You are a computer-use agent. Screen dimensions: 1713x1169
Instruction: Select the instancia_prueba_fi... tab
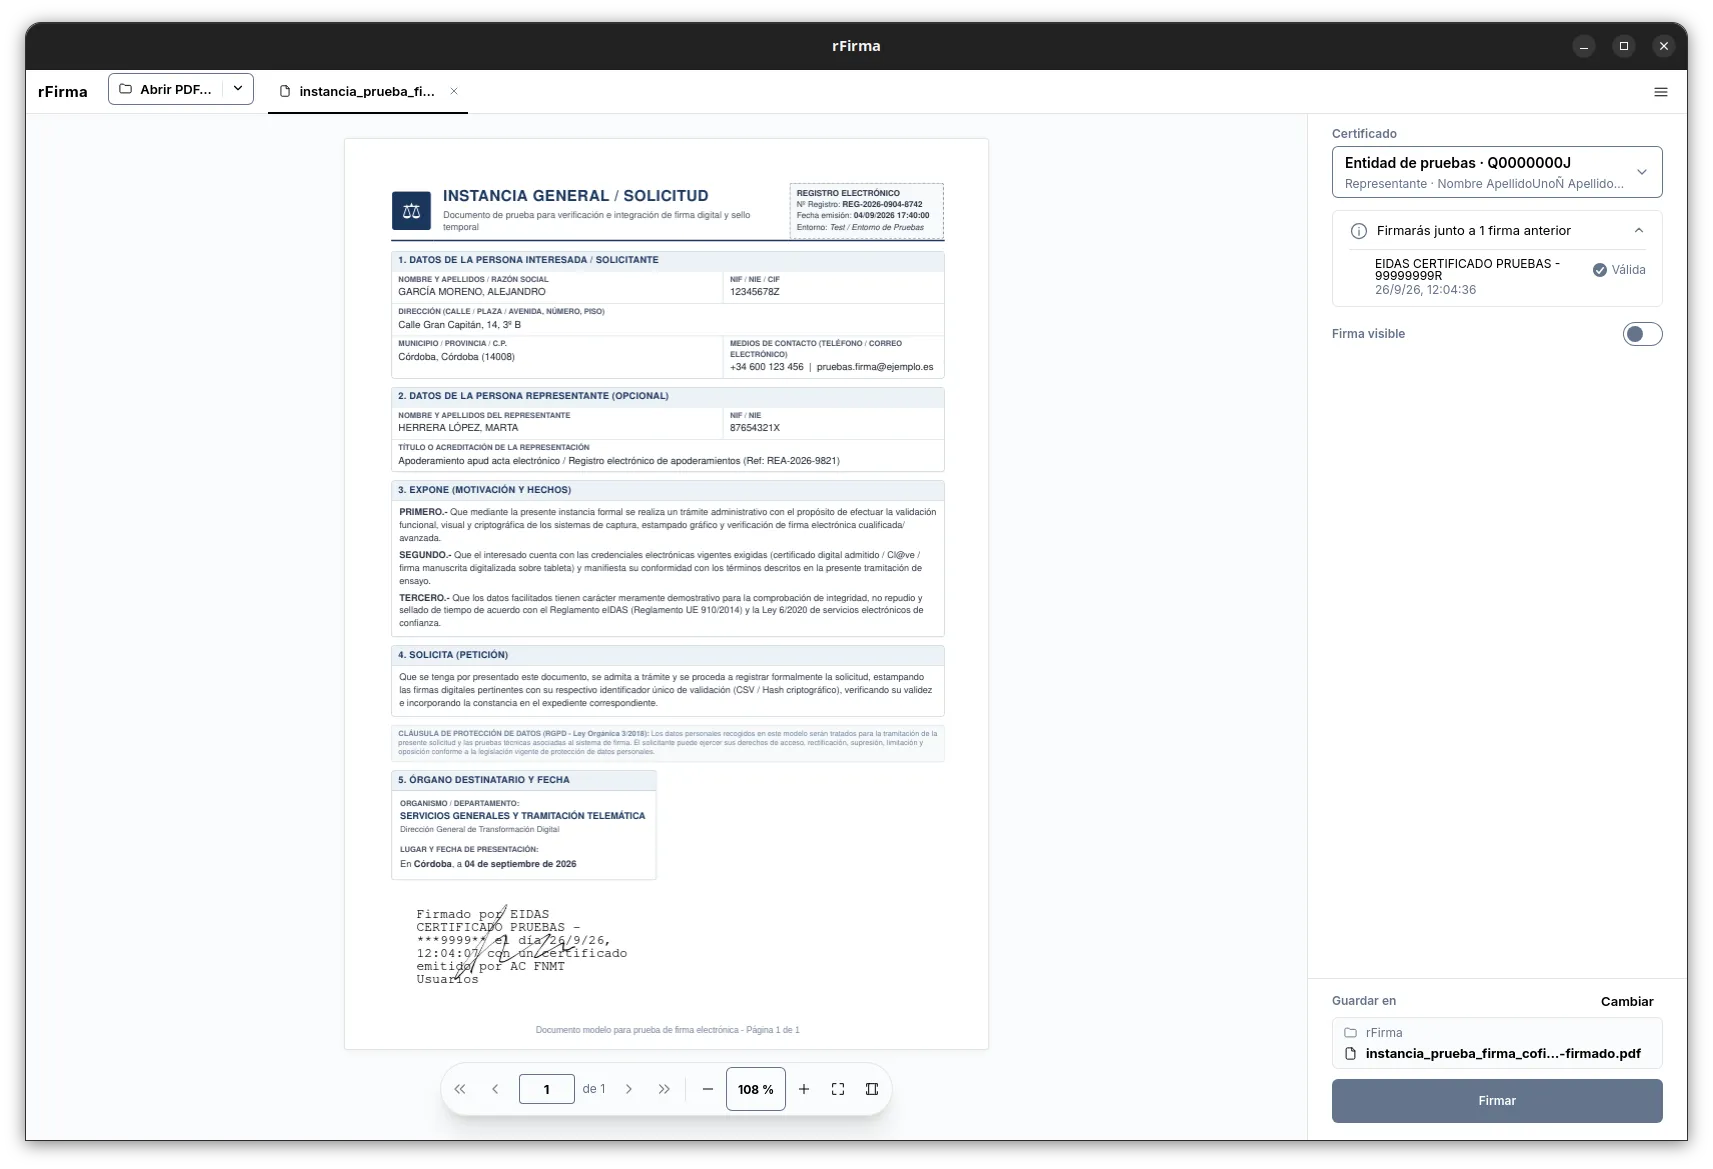[x=367, y=91]
